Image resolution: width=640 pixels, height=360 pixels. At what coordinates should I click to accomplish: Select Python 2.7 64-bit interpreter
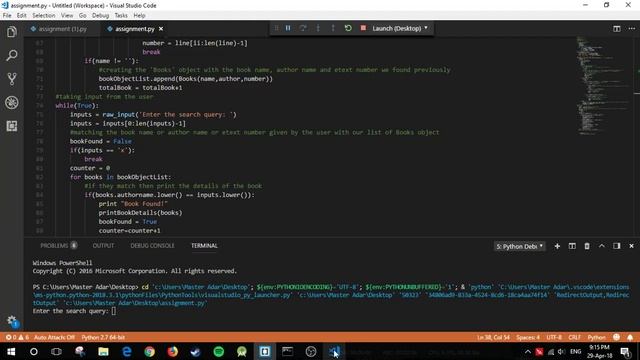[x=103, y=338]
